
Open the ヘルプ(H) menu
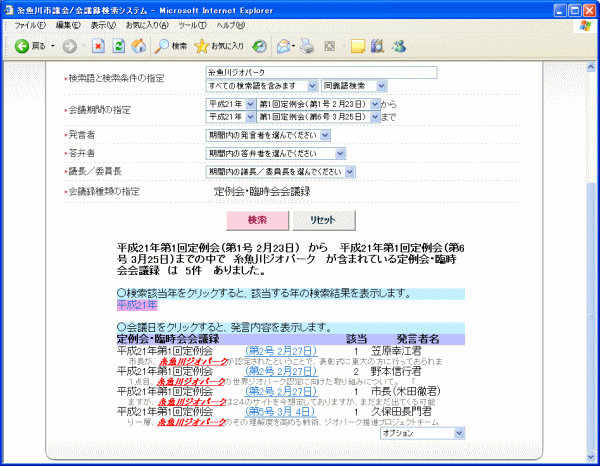[x=231, y=25]
